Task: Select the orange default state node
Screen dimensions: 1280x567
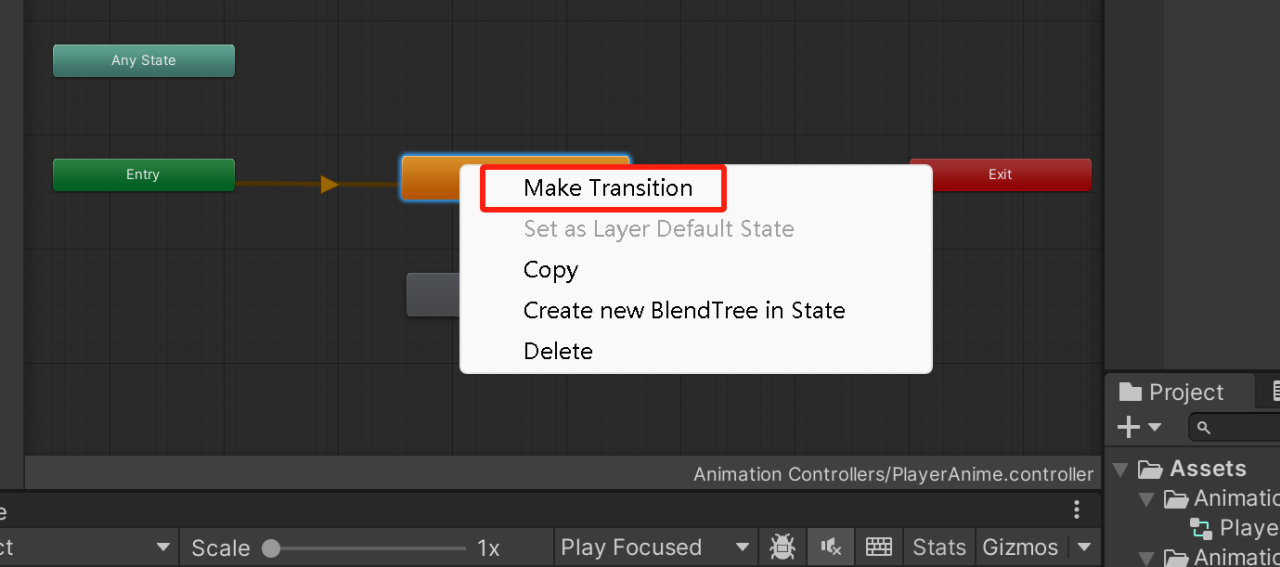Action: click(430, 177)
